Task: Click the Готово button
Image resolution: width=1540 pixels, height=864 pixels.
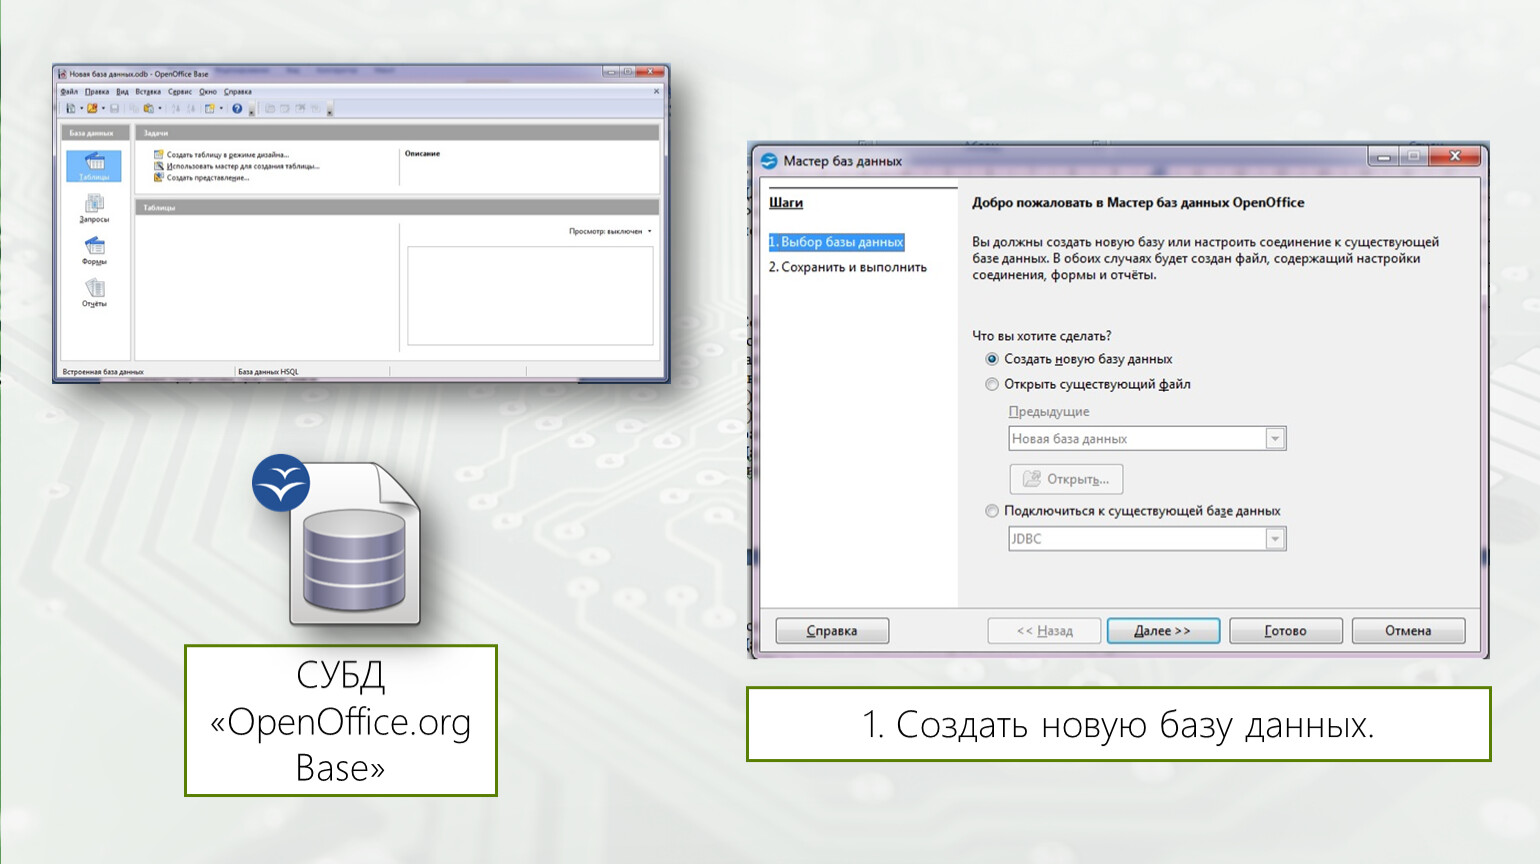Action: (x=1285, y=631)
